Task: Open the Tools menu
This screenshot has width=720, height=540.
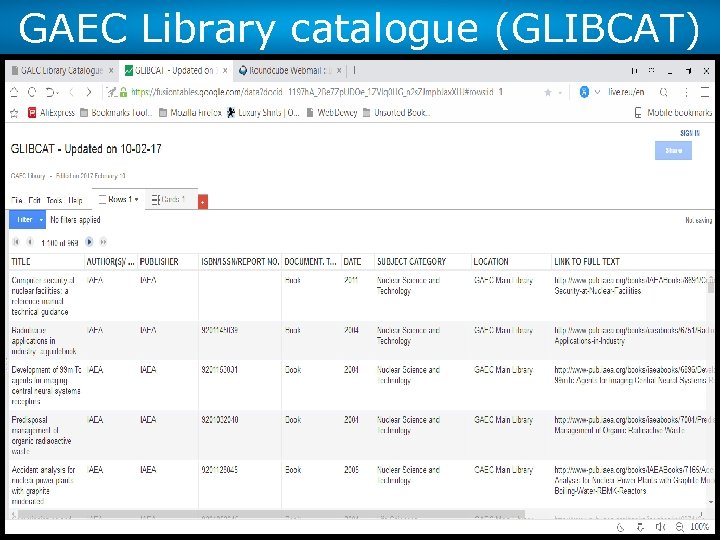Action: 54,201
